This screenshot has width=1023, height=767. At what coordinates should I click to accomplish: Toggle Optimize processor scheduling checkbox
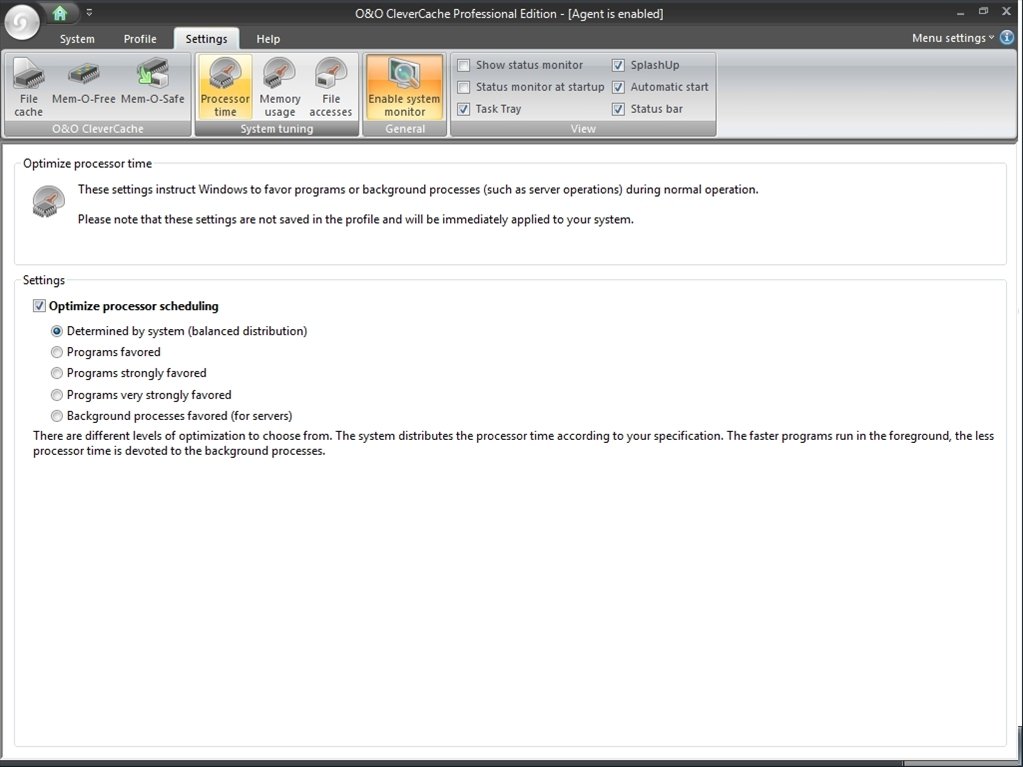(x=39, y=306)
